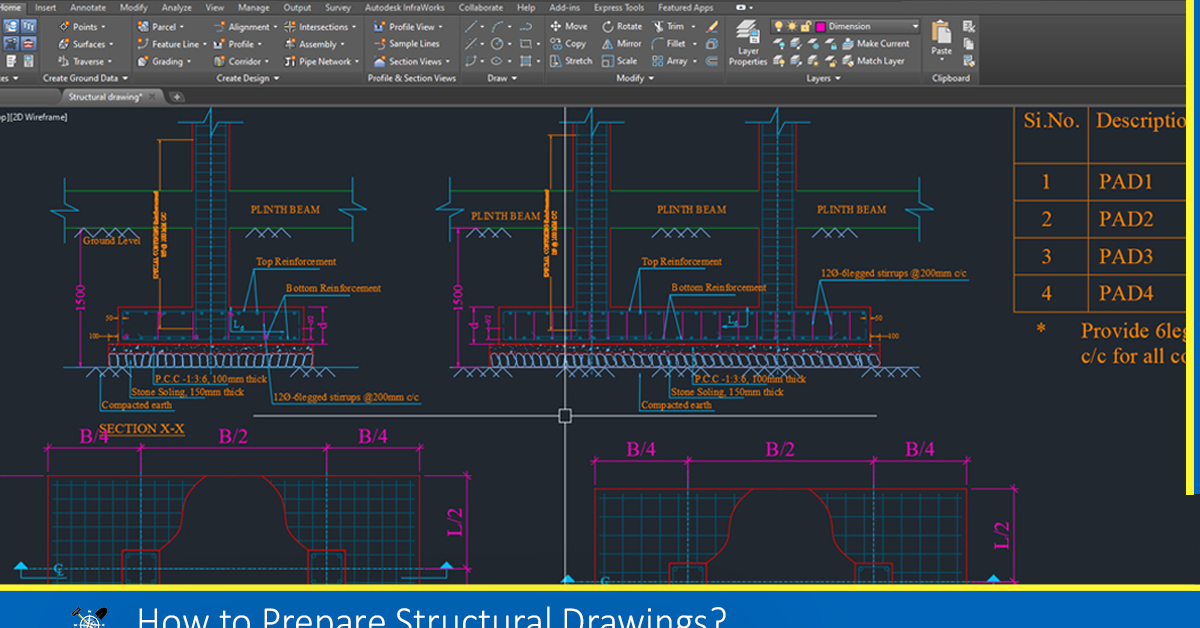The height and width of the screenshot is (628, 1200).
Task: Expand the Layers panel
Action: click(x=822, y=78)
